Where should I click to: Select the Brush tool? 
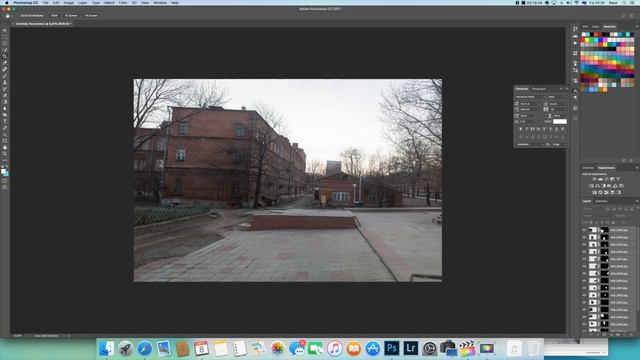(x=5, y=76)
